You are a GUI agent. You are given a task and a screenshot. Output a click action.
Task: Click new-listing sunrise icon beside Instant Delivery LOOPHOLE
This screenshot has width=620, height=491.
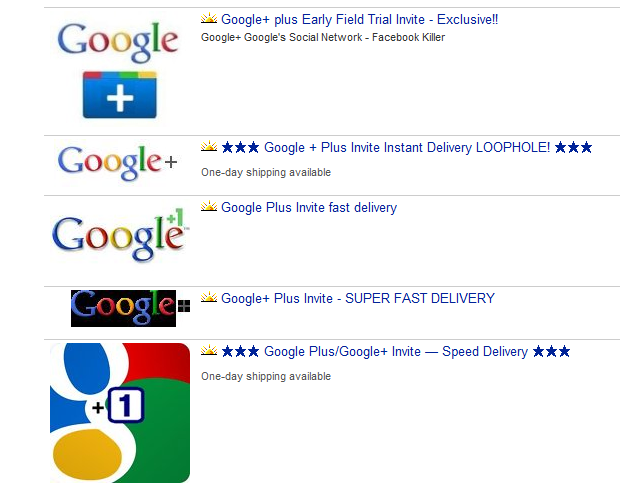(x=209, y=146)
